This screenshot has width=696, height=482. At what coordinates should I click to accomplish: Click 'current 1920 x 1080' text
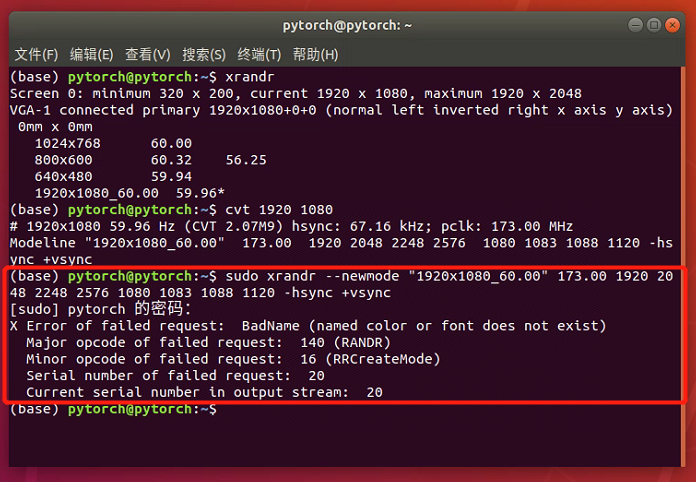328,94
